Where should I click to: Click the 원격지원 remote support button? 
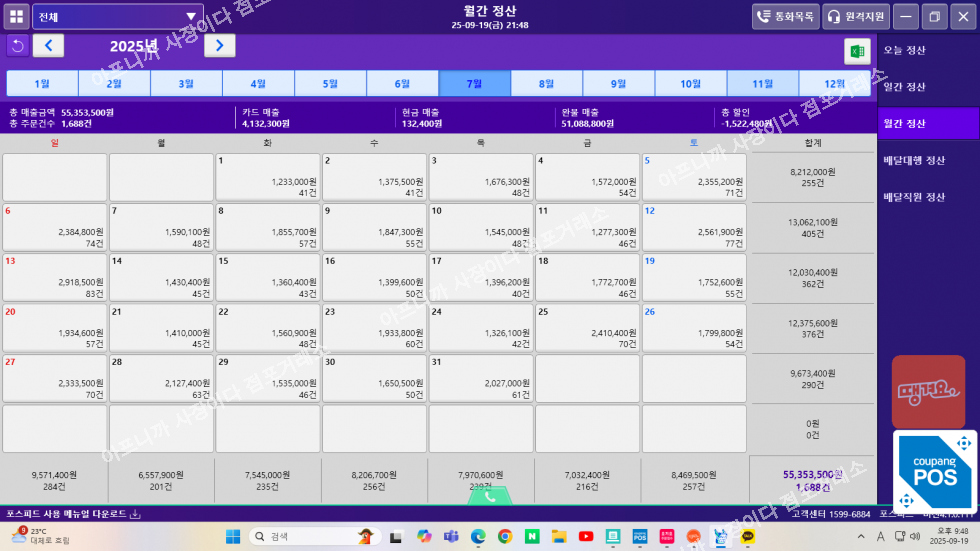pyautogui.click(x=855, y=16)
